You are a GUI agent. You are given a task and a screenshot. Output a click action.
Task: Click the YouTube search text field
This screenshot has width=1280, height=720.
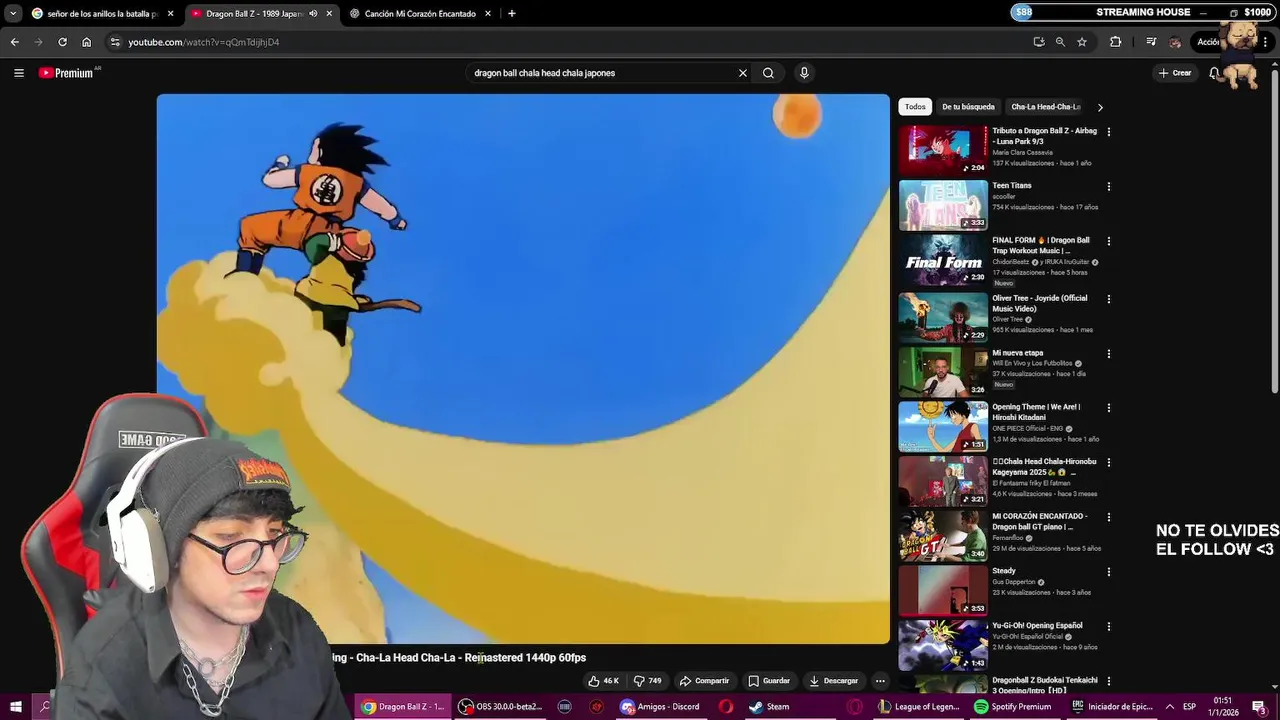pos(600,73)
